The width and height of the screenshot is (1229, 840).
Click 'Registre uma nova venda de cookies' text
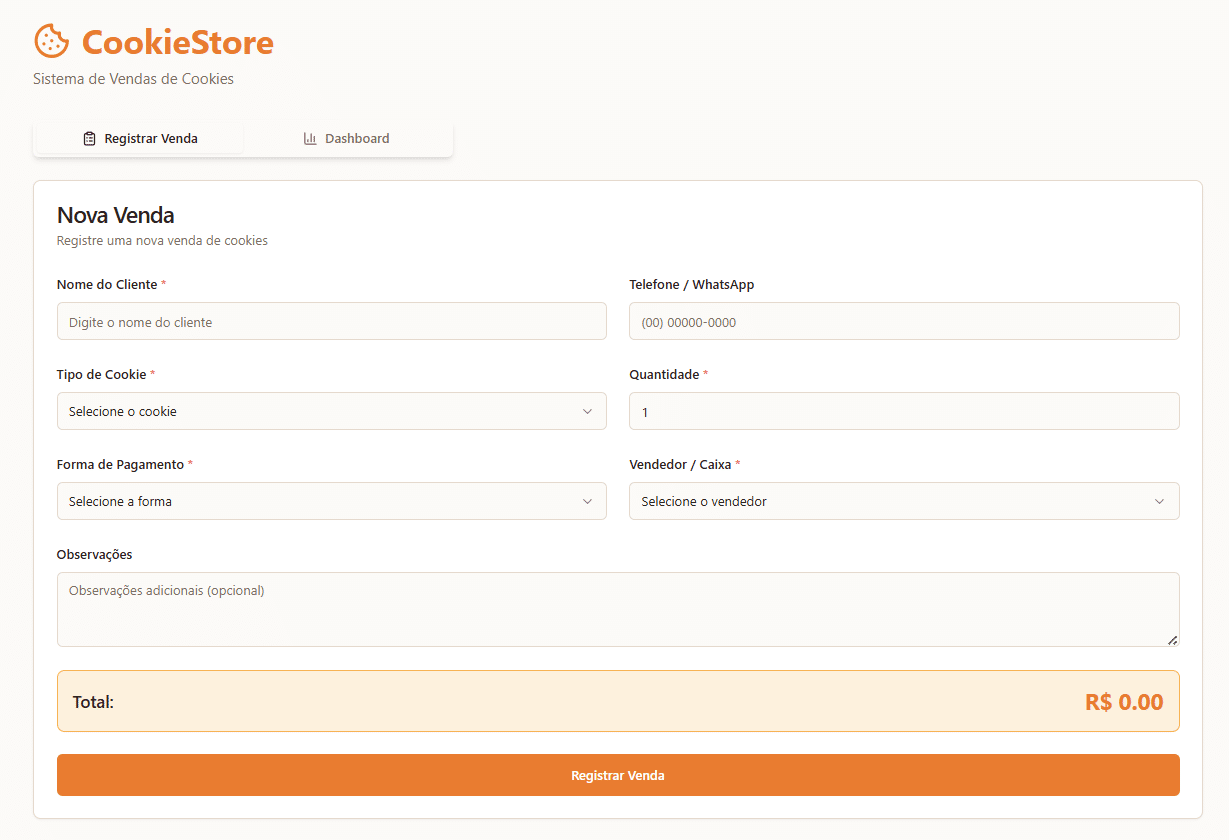coord(162,241)
